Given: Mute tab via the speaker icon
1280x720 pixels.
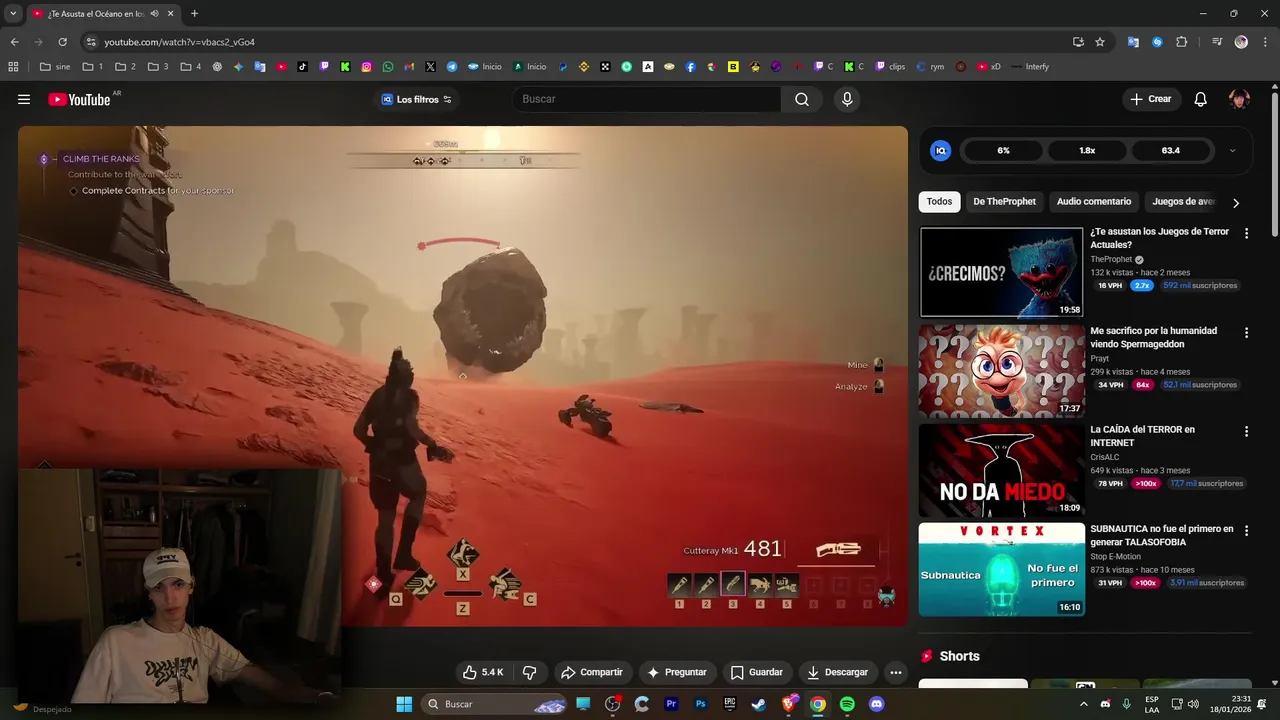Looking at the screenshot, I should (x=154, y=13).
